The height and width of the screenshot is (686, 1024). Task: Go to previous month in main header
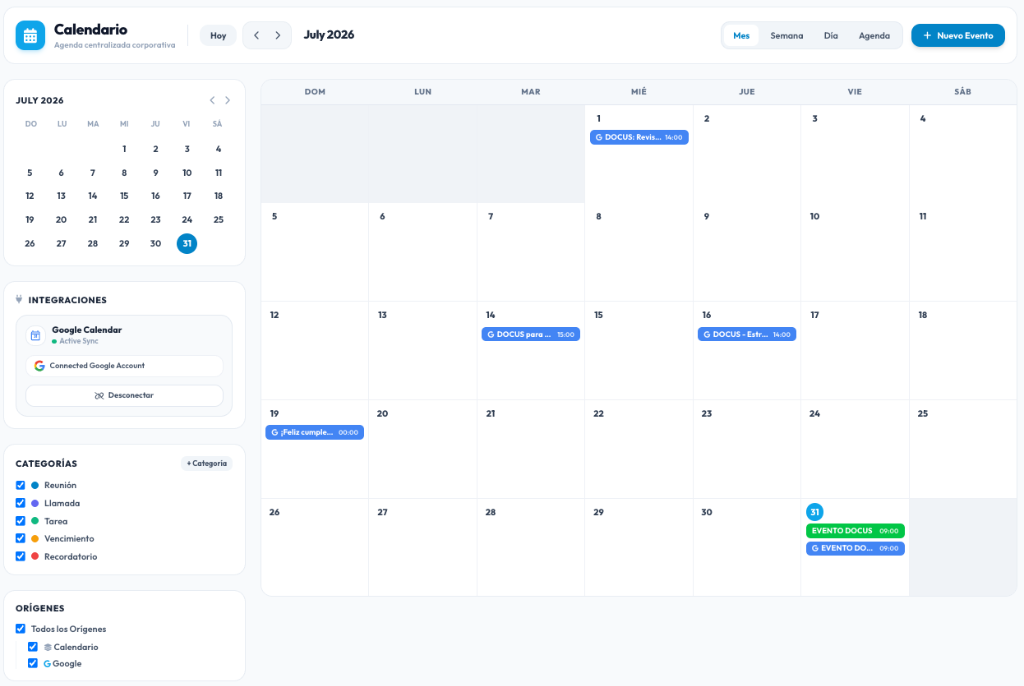[256, 35]
